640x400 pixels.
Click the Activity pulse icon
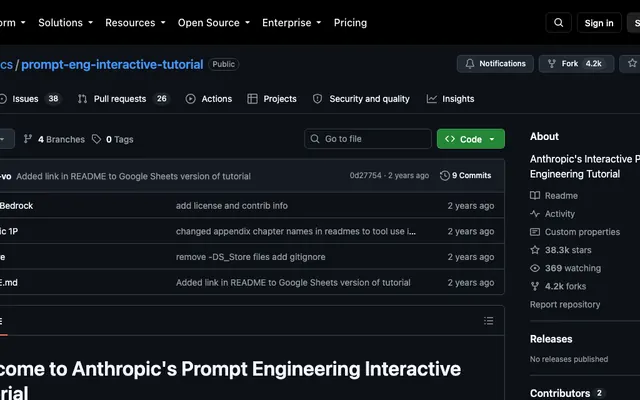pyautogui.click(x=535, y=213)
